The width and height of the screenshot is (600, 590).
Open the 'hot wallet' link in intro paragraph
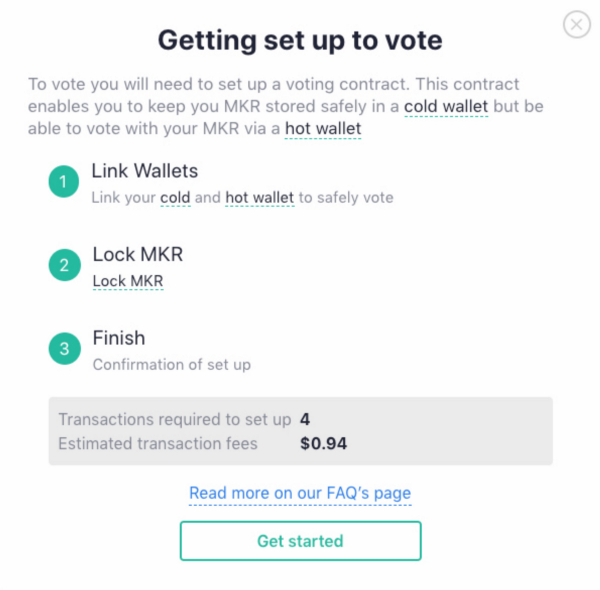323,128
